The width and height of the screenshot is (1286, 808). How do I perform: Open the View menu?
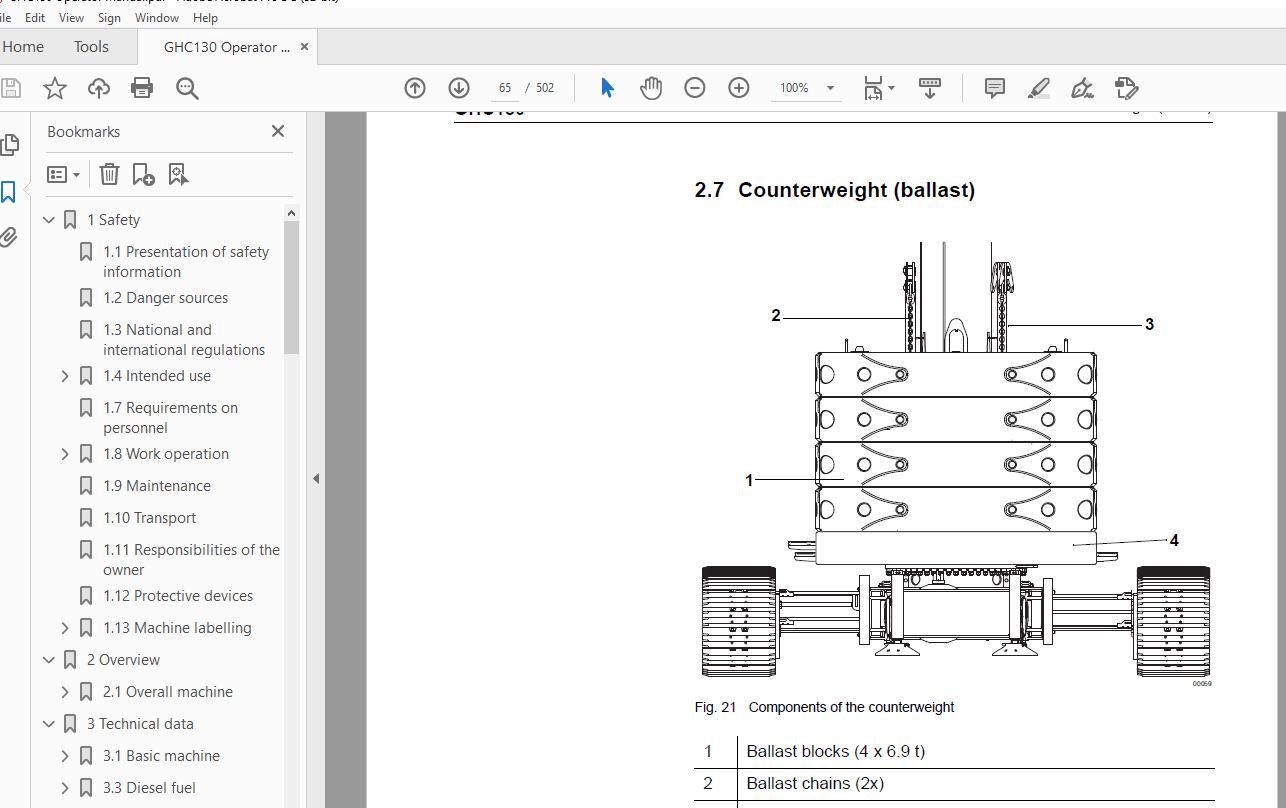[x=72, y=18]
